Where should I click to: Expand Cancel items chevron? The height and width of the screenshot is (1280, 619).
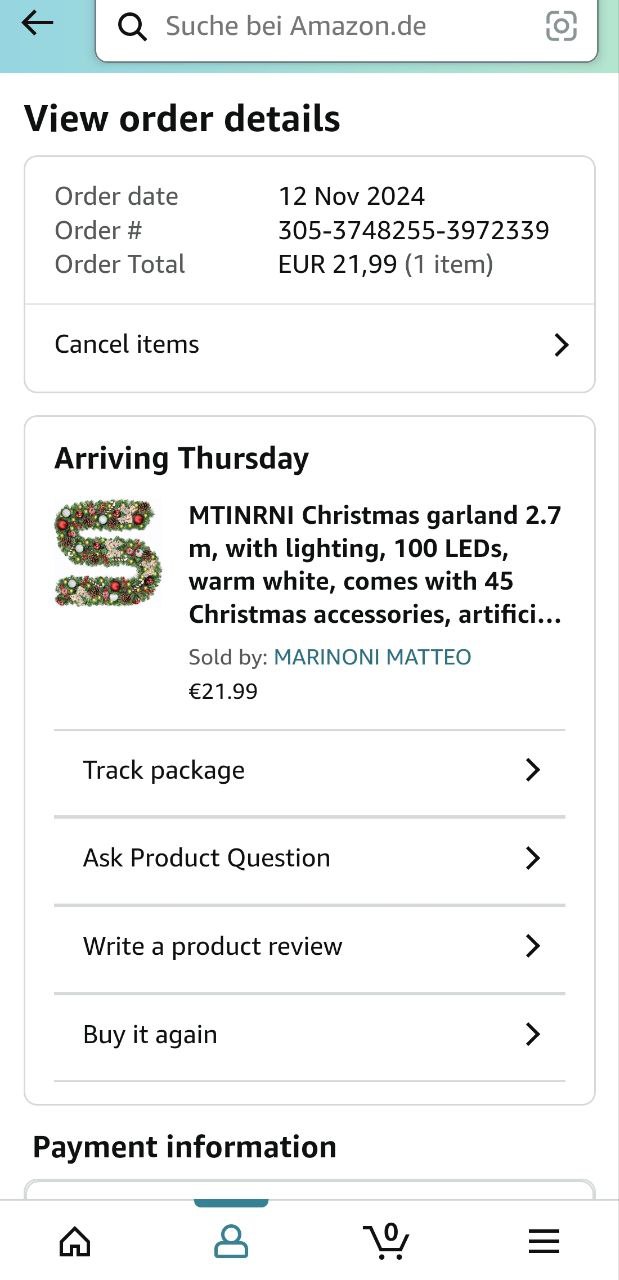pyautogui.click(x=561, y=345)
